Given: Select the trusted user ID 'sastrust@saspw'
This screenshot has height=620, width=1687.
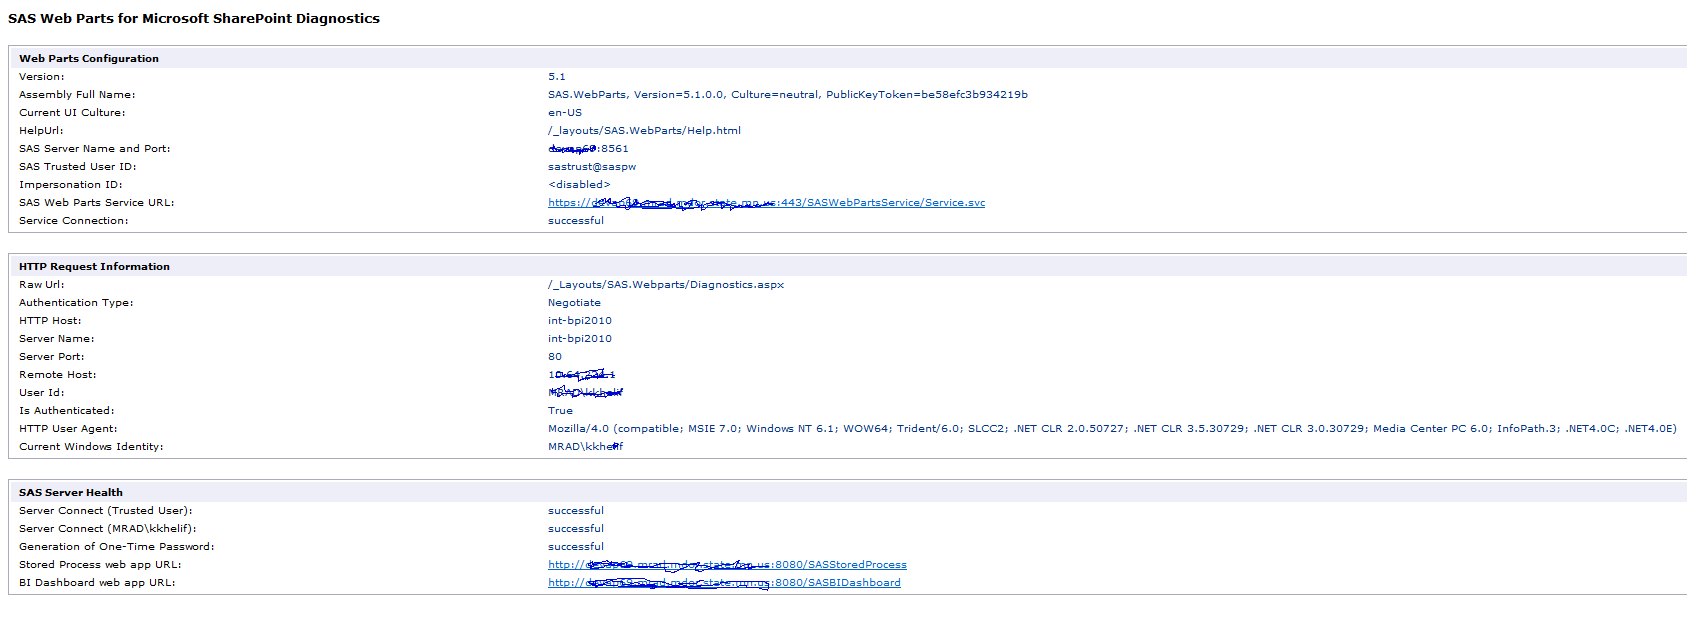Looking at the screenshot, I should (592, 167).
